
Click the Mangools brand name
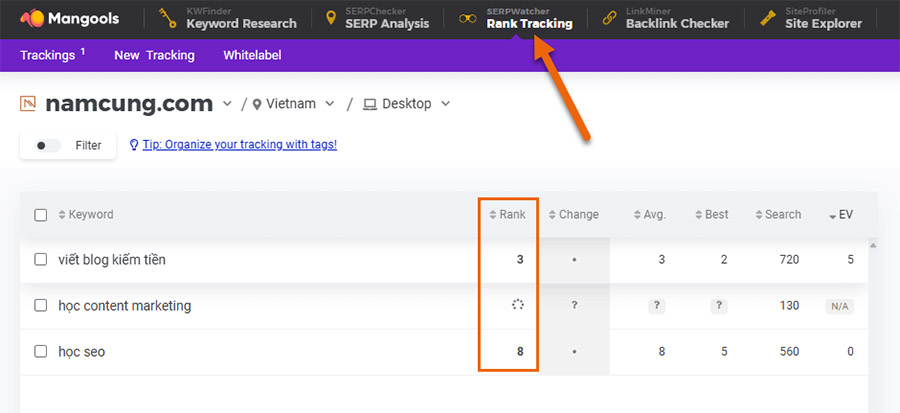point(84,19)
